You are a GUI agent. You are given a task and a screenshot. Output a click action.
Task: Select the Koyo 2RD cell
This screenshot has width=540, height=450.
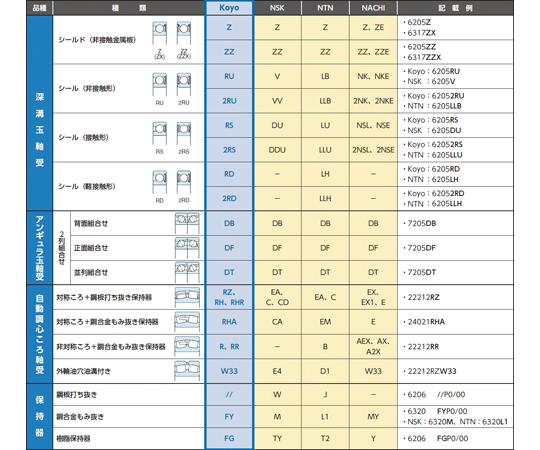(229, 198)
